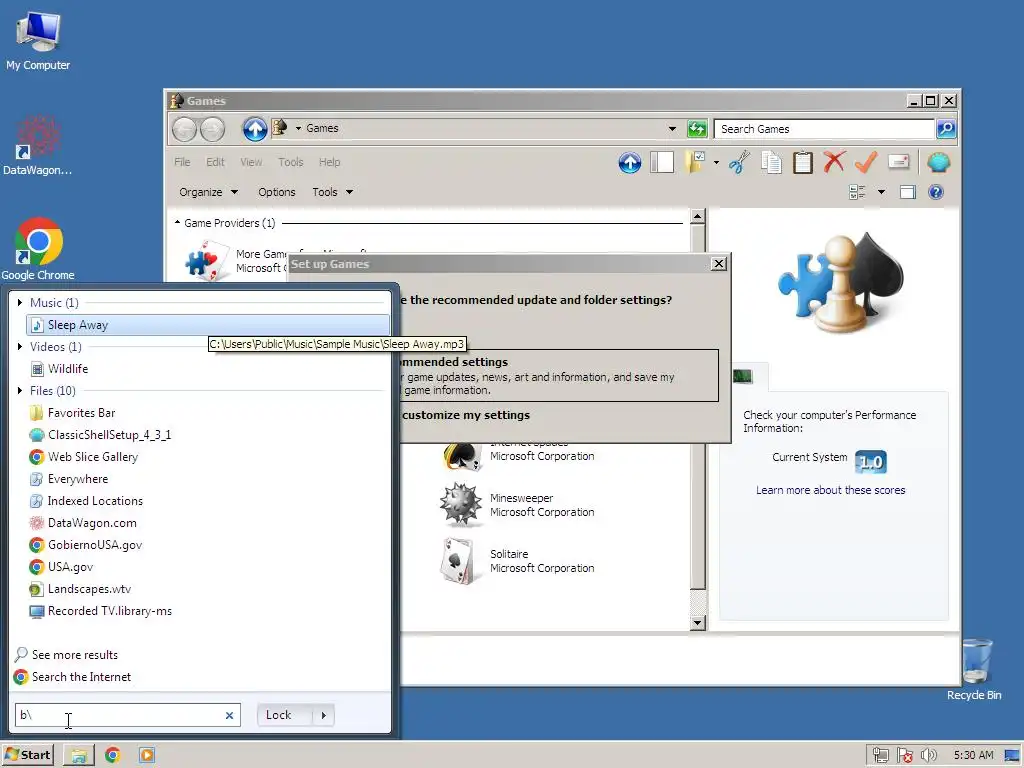Collapse the Files (10) group
The height and width of the screenshot is (768, 1024).
point(20,391)
